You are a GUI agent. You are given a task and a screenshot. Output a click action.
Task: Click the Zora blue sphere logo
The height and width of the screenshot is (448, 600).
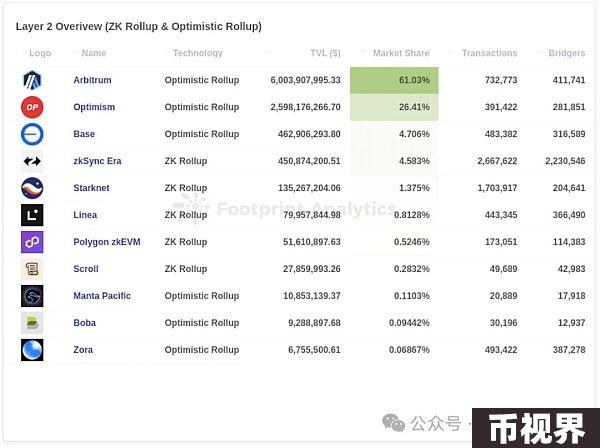click(x=32, y=350)
